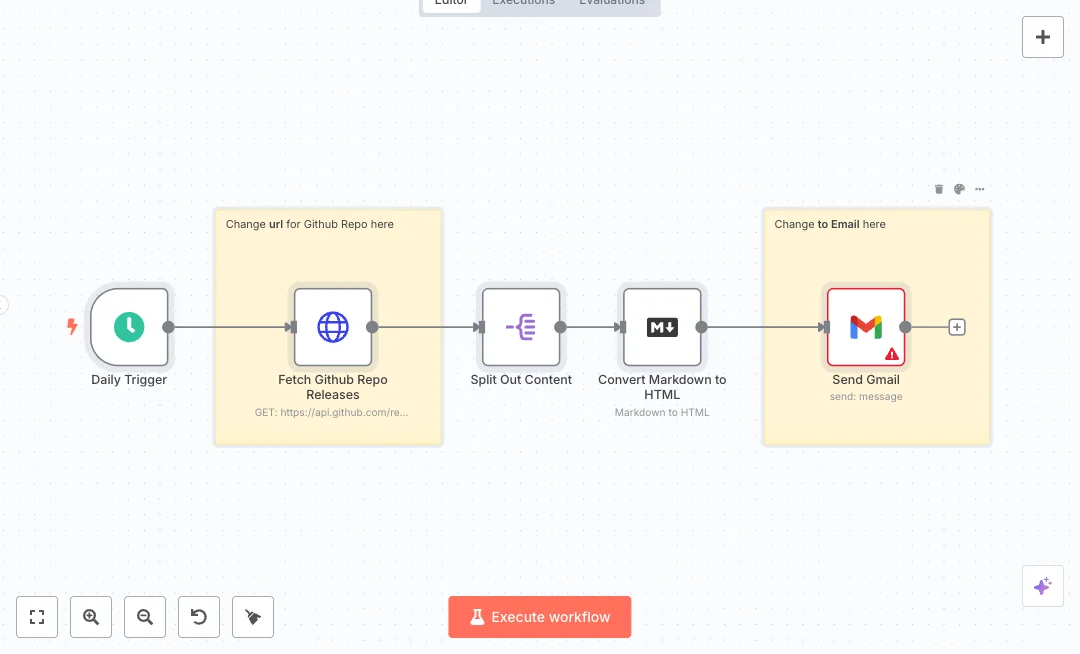Image resolution: width=1080 pixels, height=654 pixels.
Task: Select the Convert Markdown to HTML node
Action: pos(662,326)
